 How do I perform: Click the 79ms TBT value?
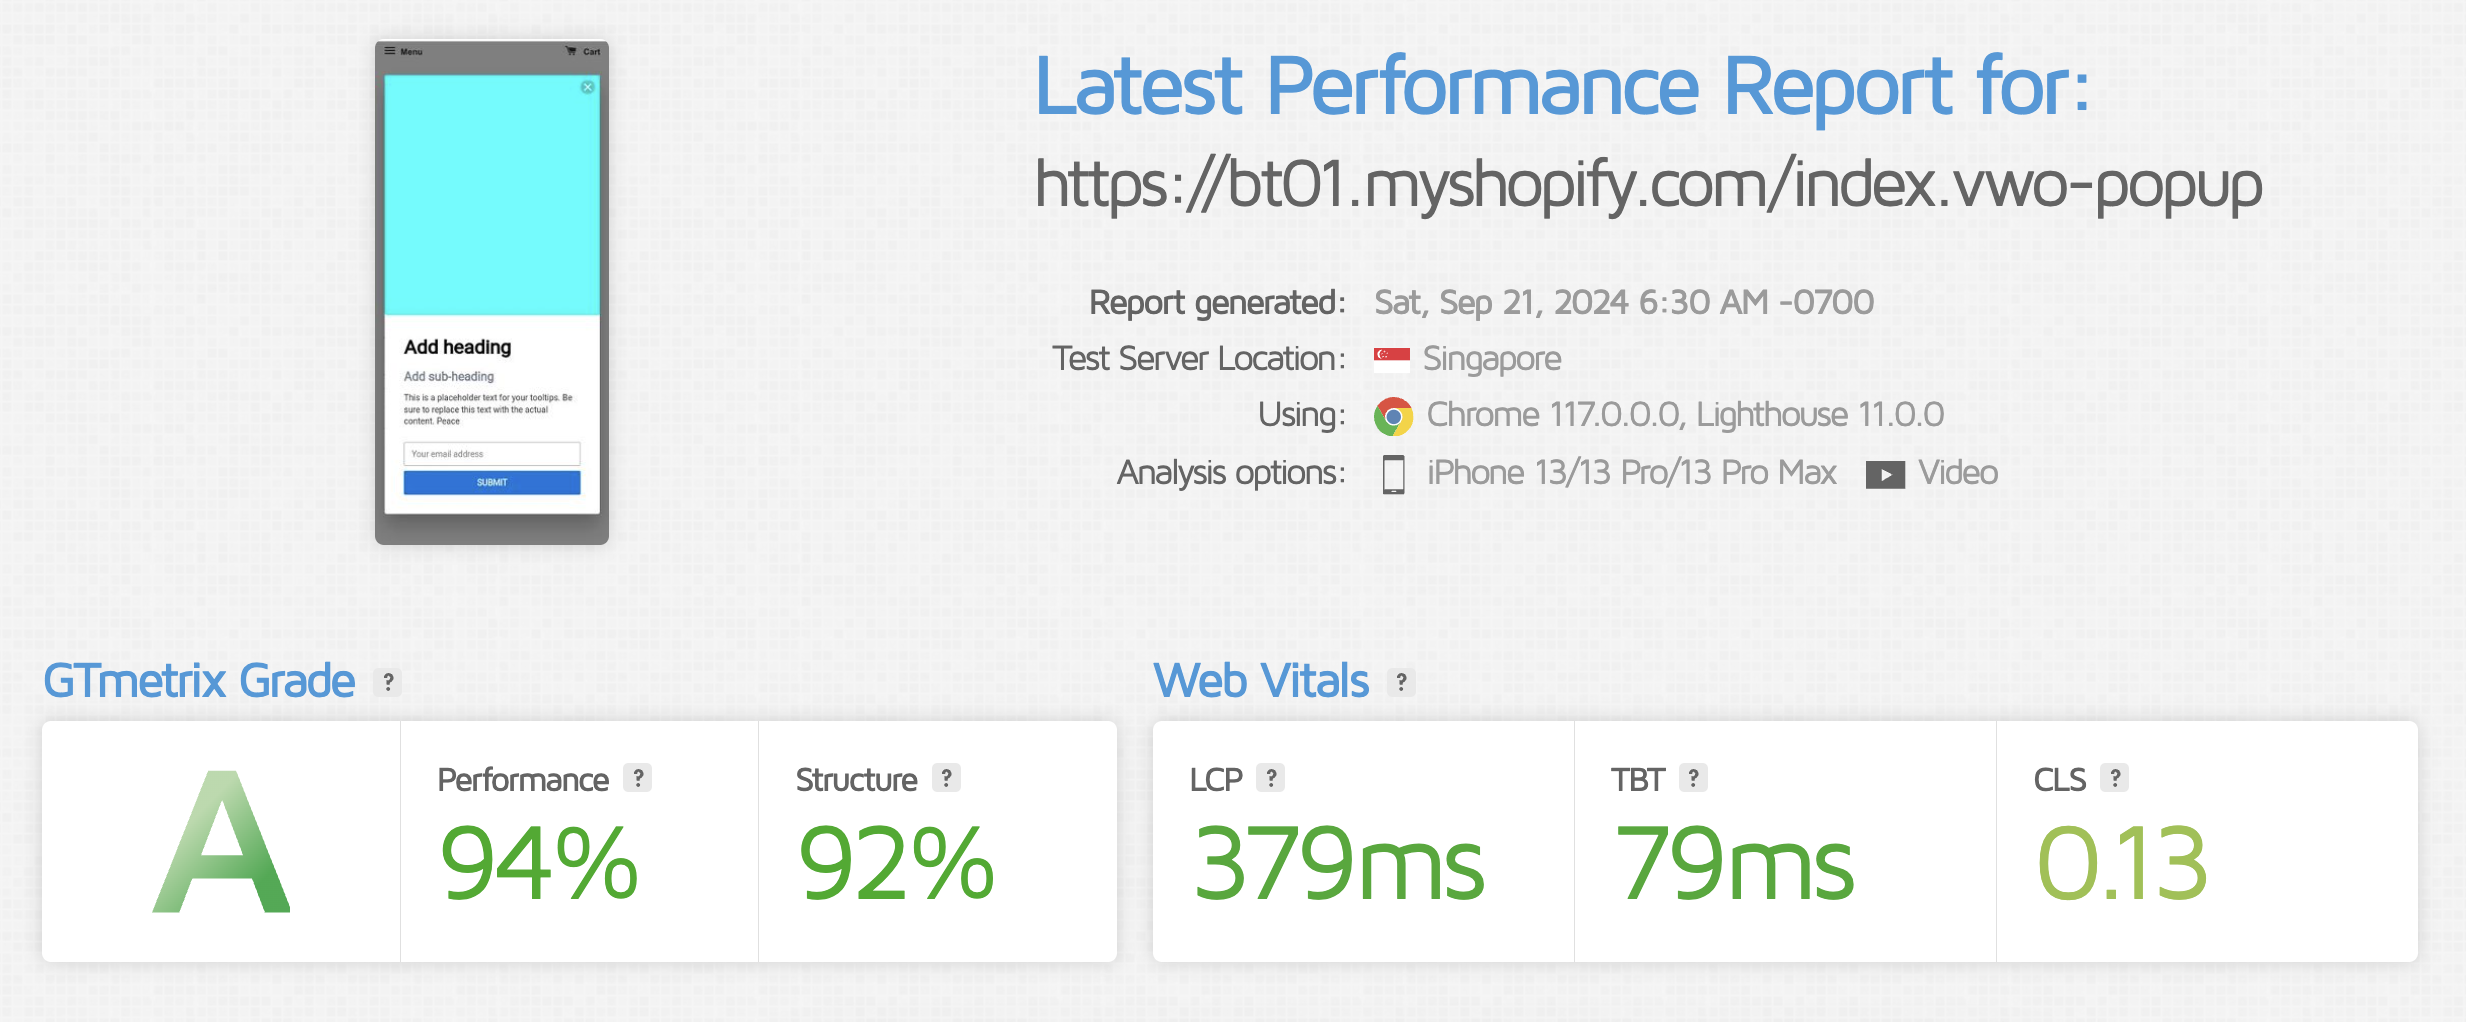1735,863
